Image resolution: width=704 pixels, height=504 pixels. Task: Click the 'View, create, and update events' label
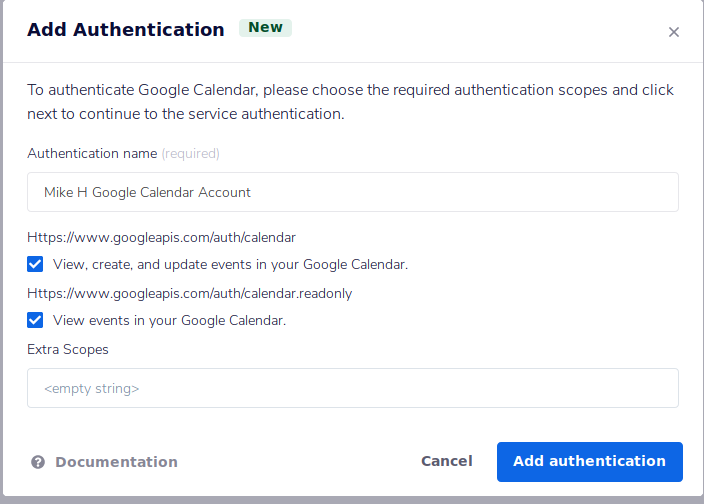[230, 265]
